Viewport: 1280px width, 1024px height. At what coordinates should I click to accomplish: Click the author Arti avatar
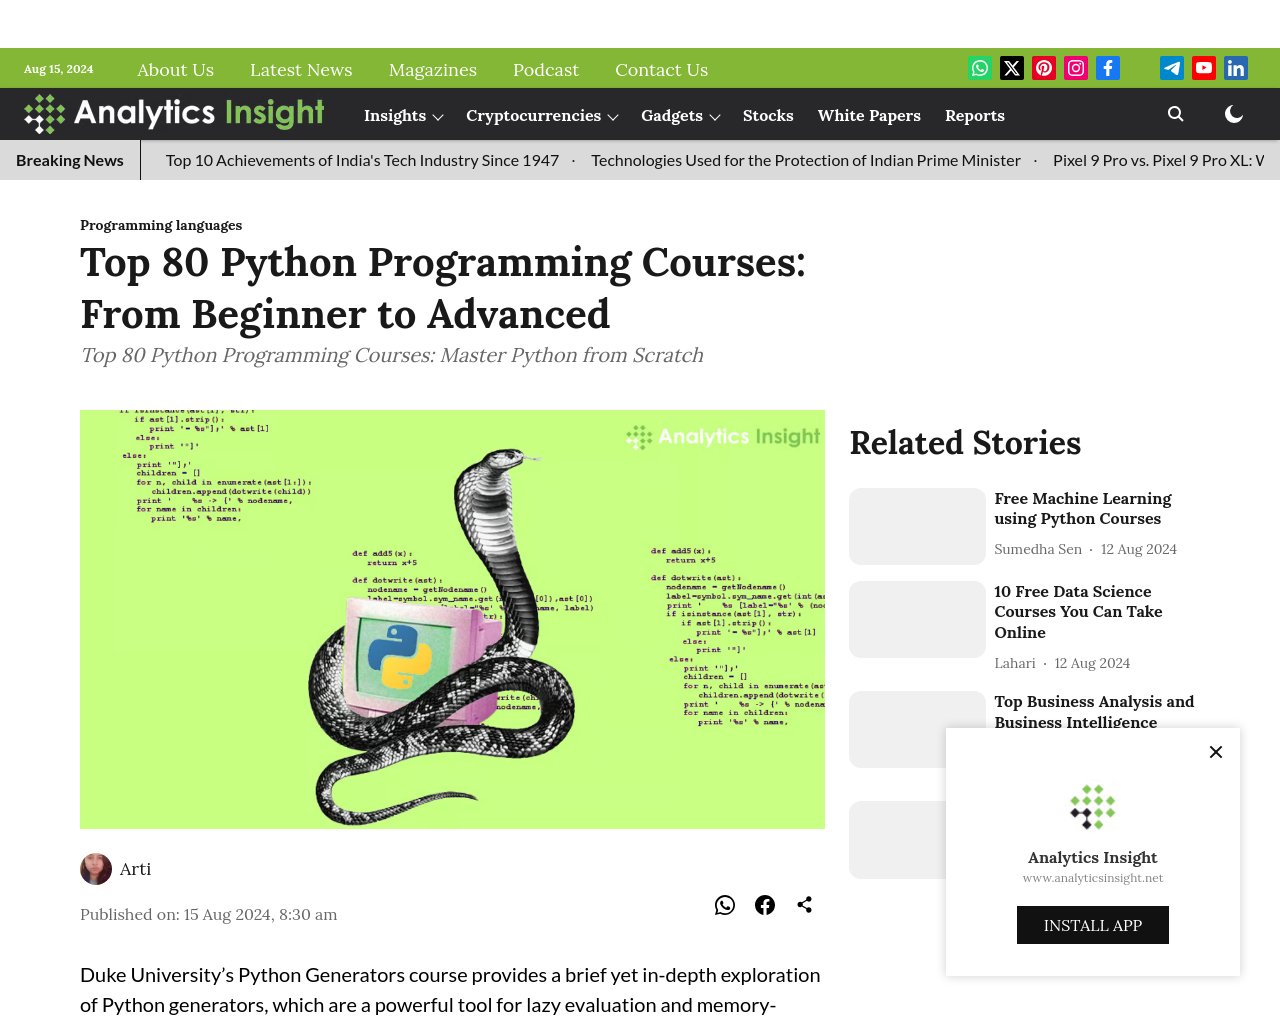(x=96, y=869)
